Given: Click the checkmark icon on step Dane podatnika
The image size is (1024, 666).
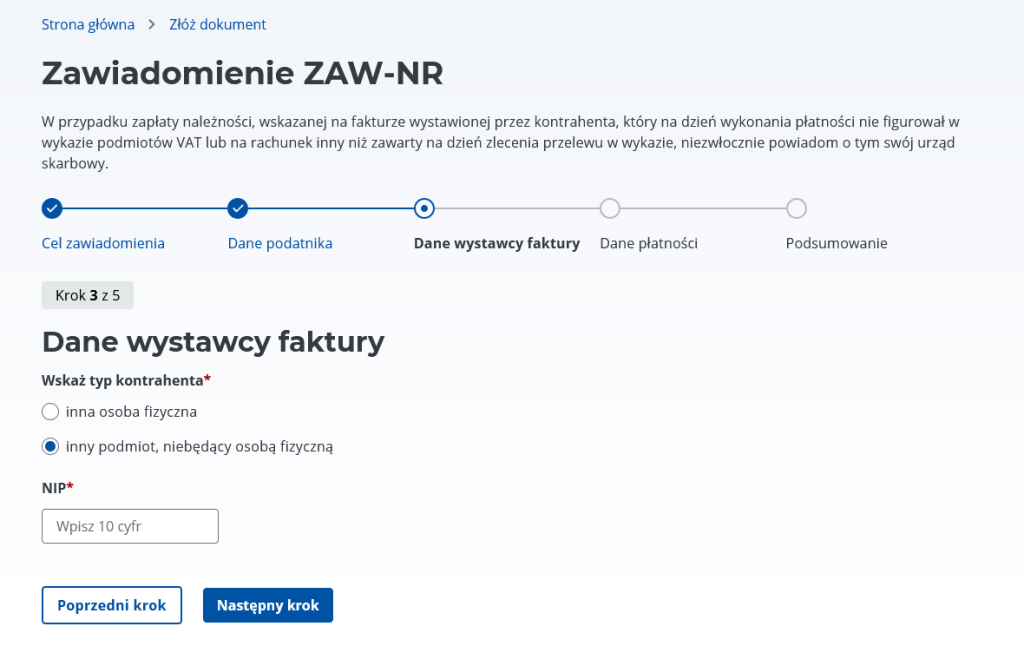Looking at the screenshot, I should (x=238, y=209).
